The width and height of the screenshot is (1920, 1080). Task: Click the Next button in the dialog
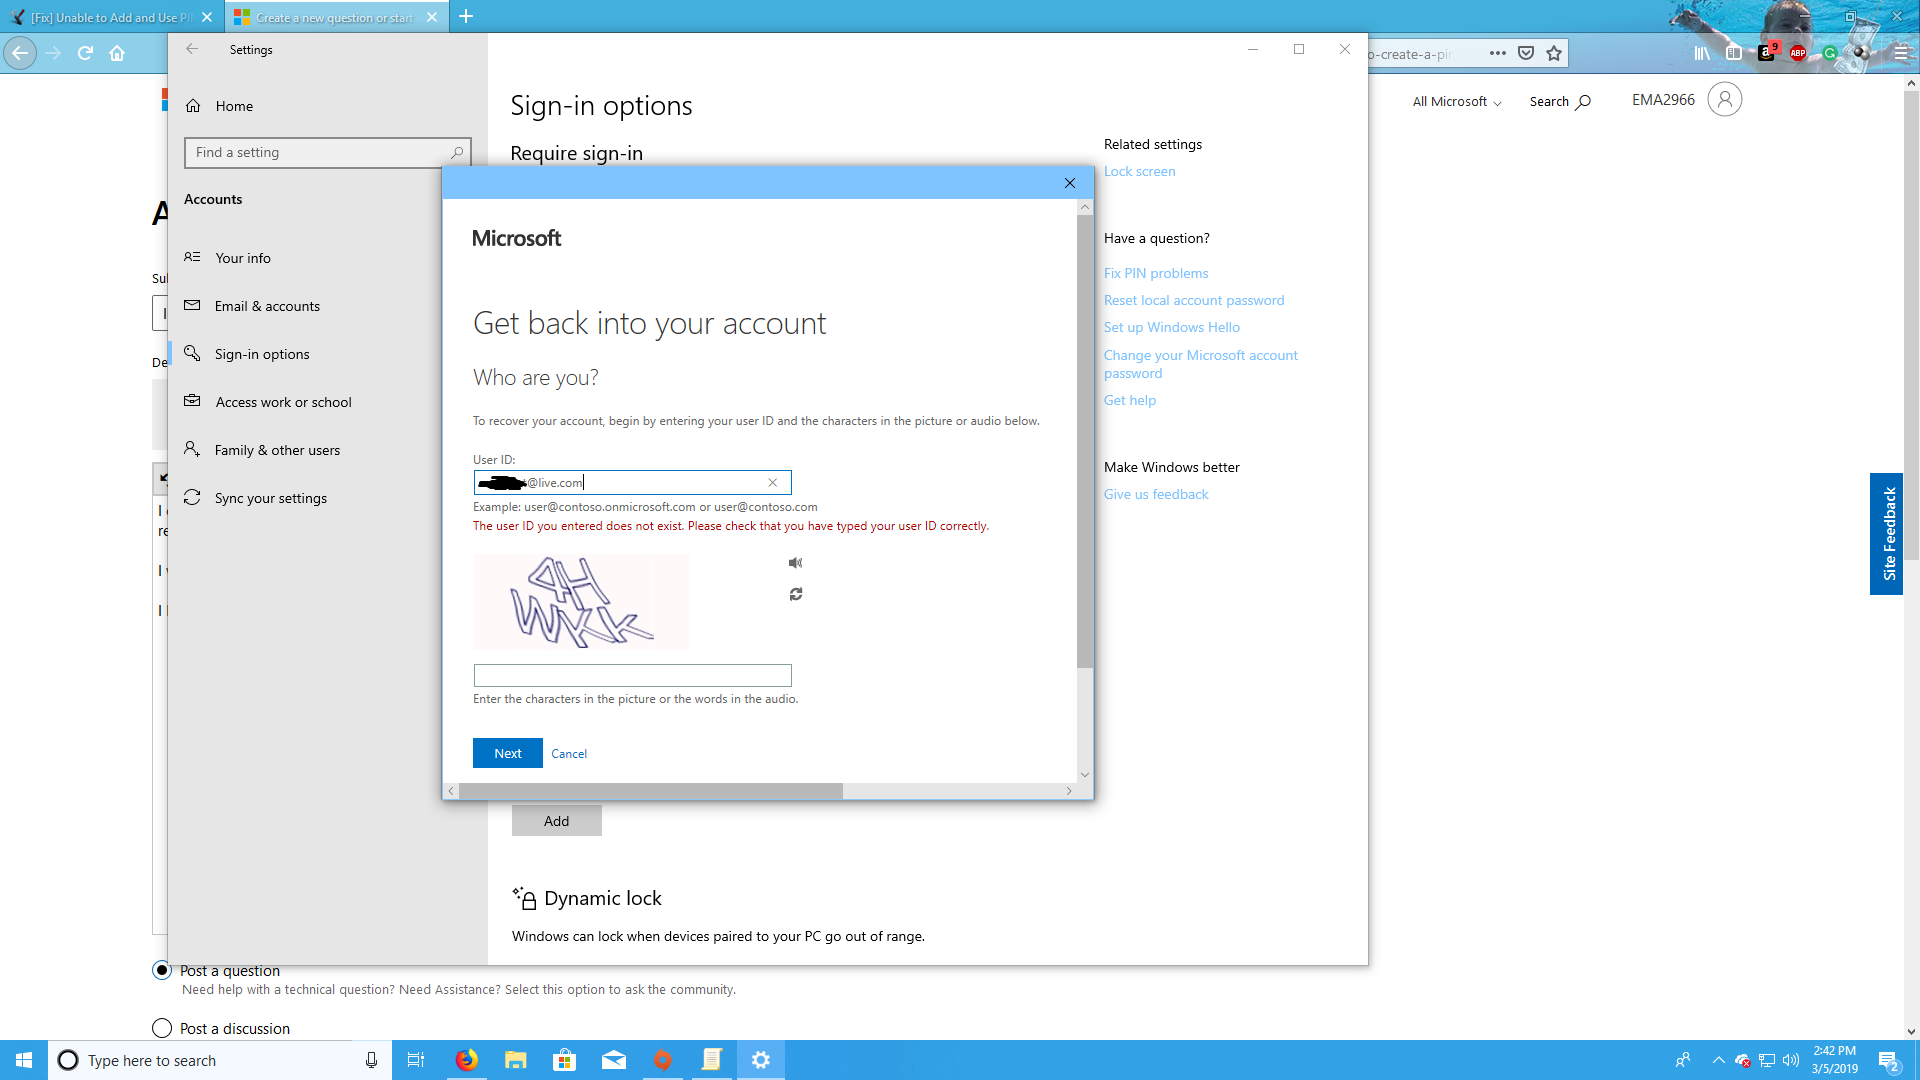coord(507,753)
